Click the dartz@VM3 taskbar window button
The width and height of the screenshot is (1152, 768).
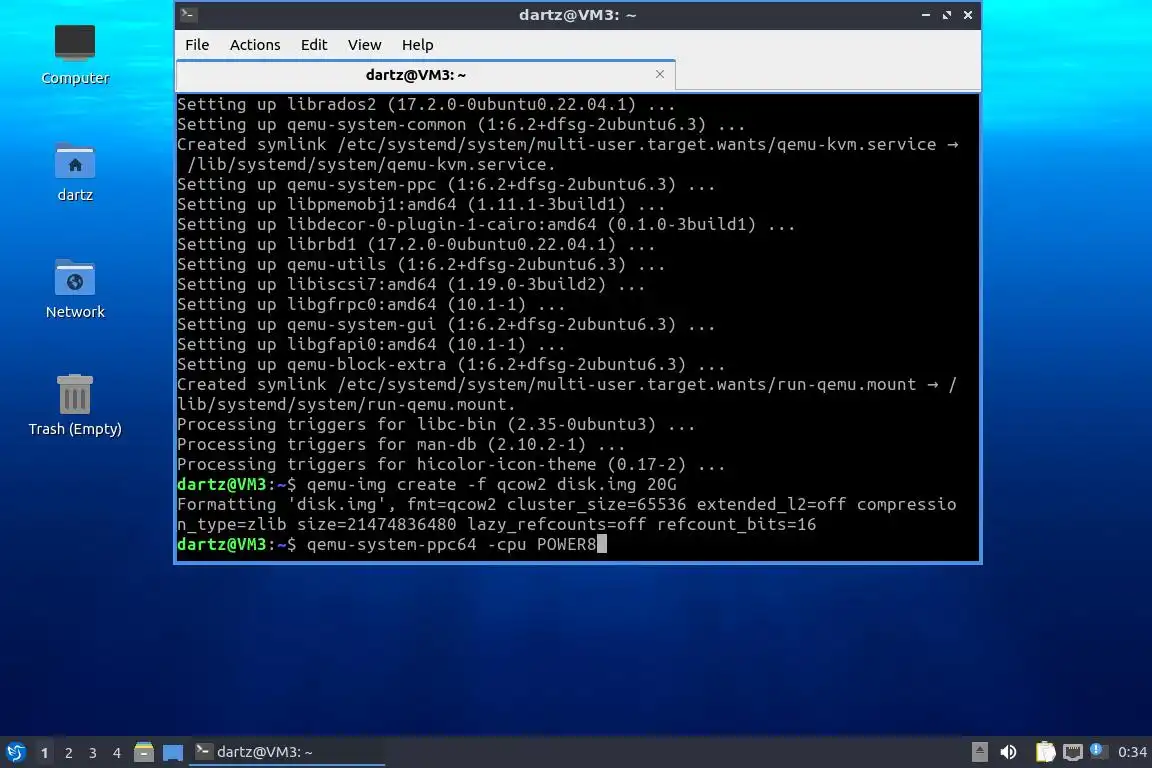(x=287, y=752)
